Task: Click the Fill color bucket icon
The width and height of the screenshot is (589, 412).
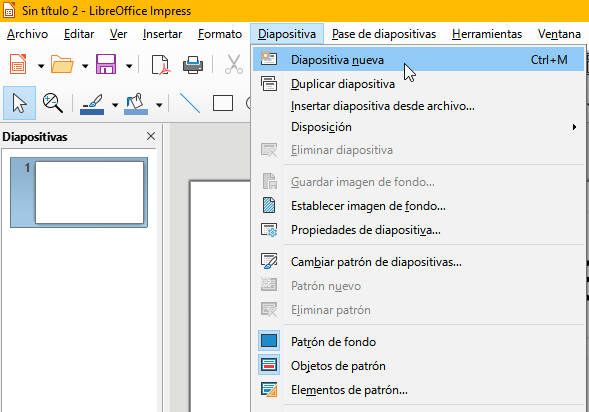Action: pos(136,104)
